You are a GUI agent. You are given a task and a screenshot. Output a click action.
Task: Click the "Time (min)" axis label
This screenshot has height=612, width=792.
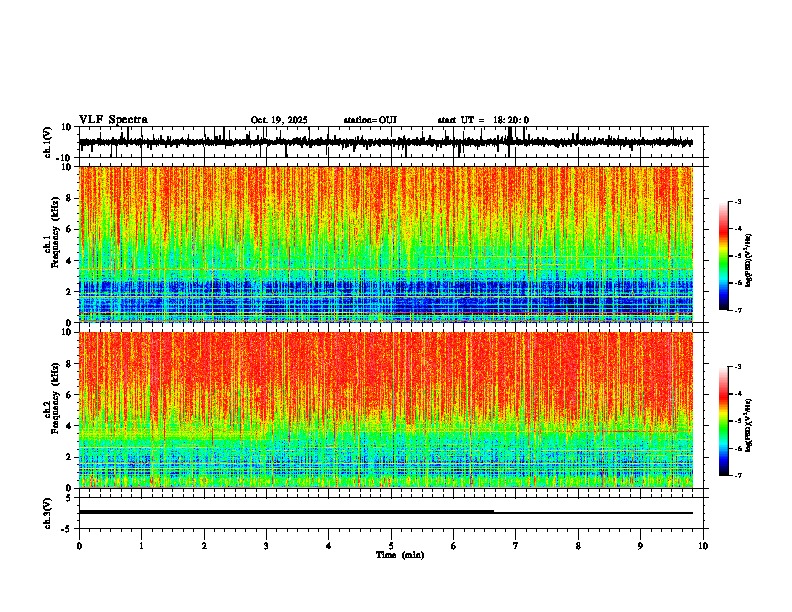400,555
